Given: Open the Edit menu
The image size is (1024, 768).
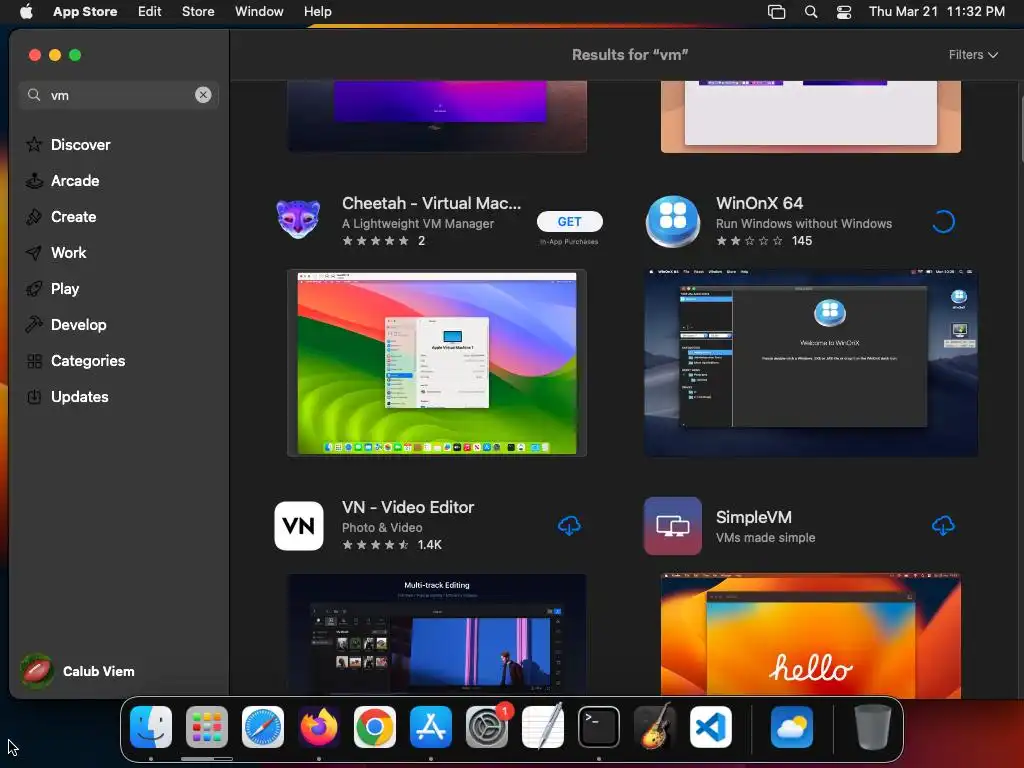Looking at the screenshot, I should [x=150, y=12].
